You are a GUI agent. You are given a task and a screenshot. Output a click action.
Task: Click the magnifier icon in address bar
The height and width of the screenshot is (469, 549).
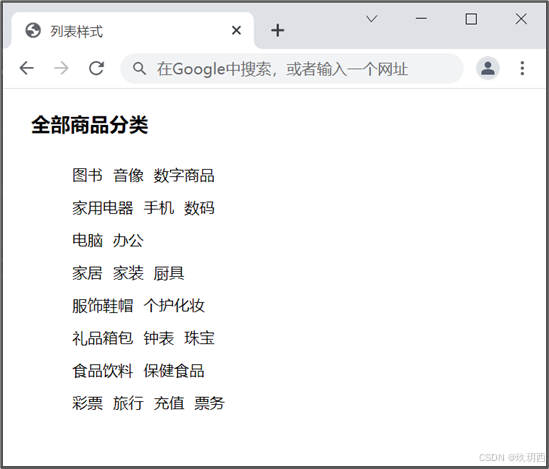[x=139, y=69]
